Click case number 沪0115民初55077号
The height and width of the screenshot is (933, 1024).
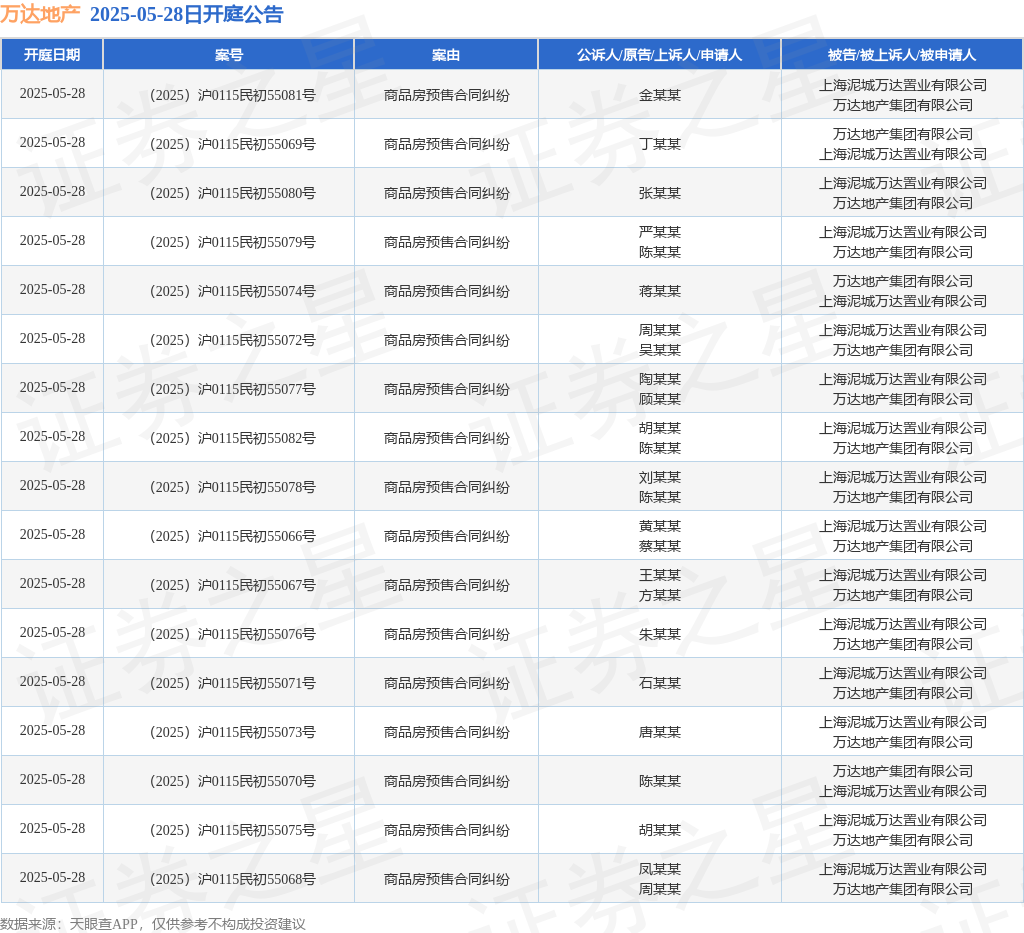(x=233, y=389)
